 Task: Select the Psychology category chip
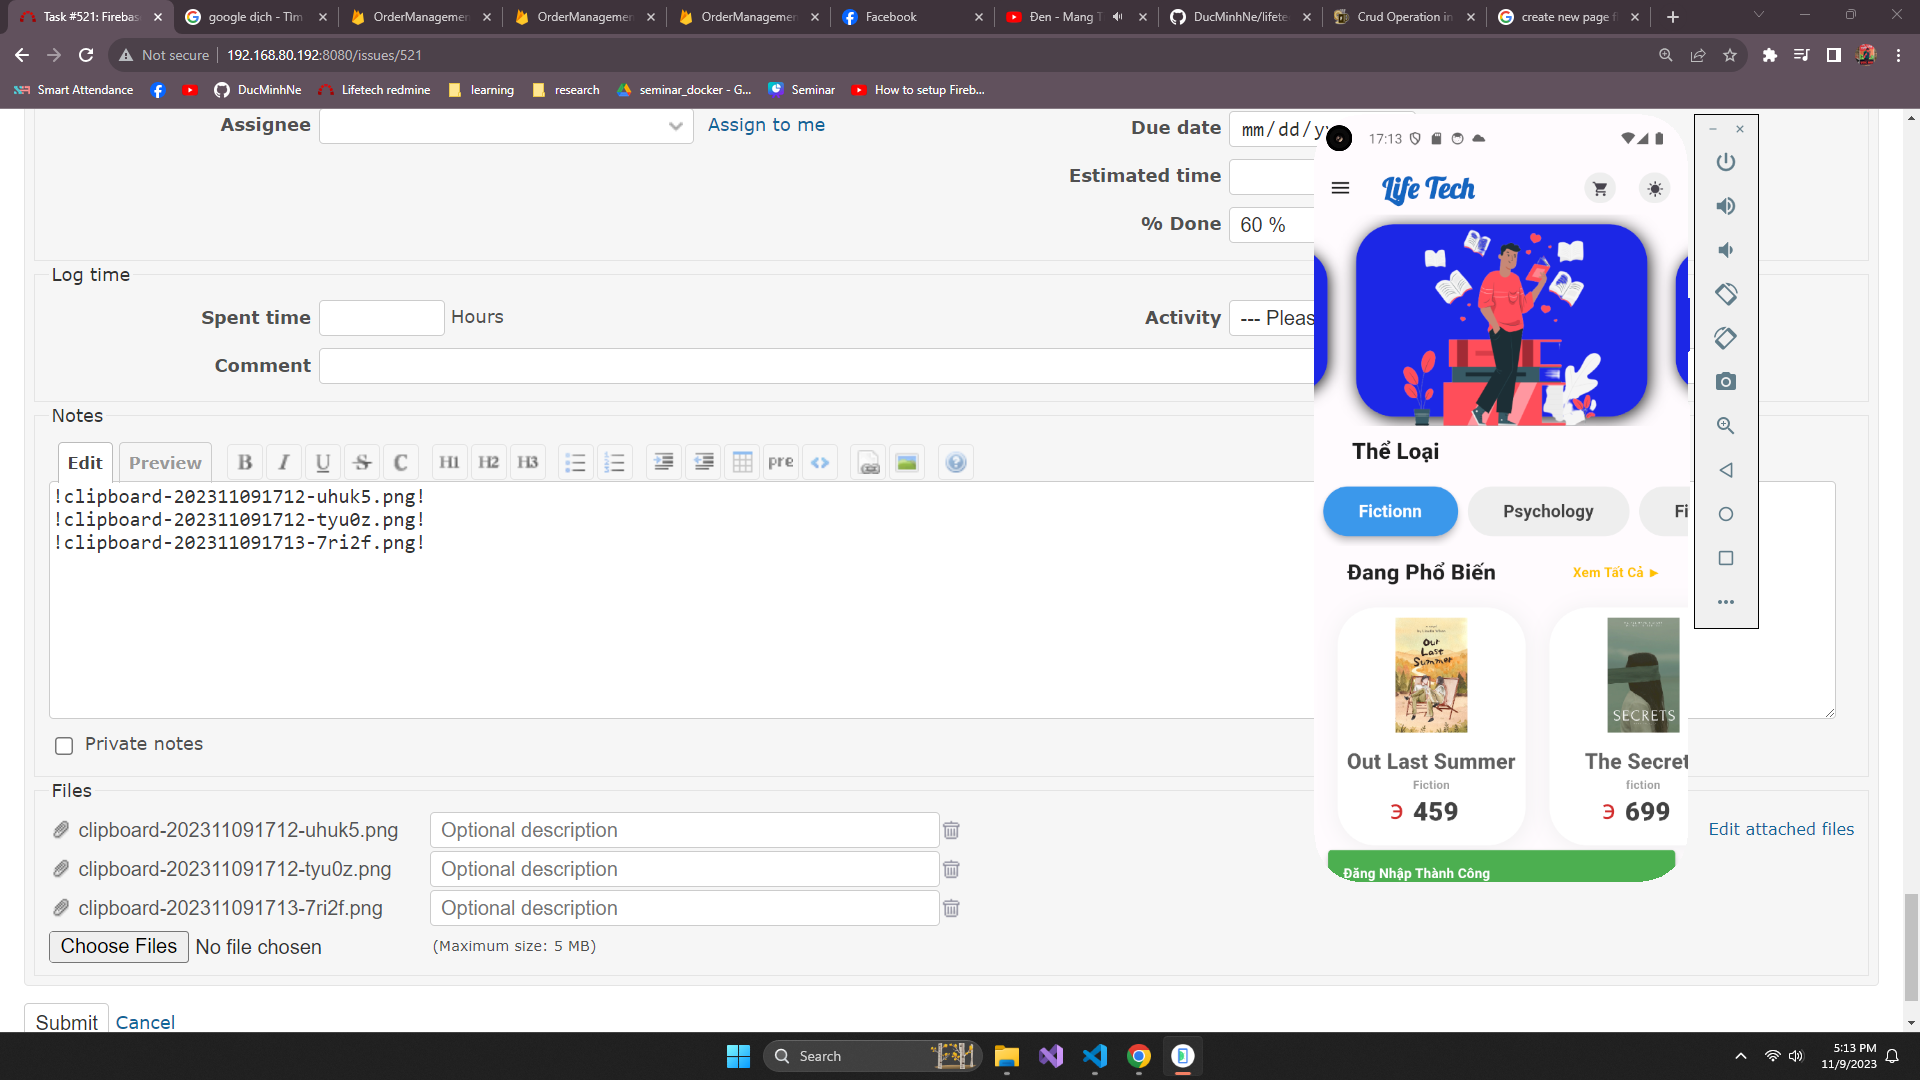1548,511
